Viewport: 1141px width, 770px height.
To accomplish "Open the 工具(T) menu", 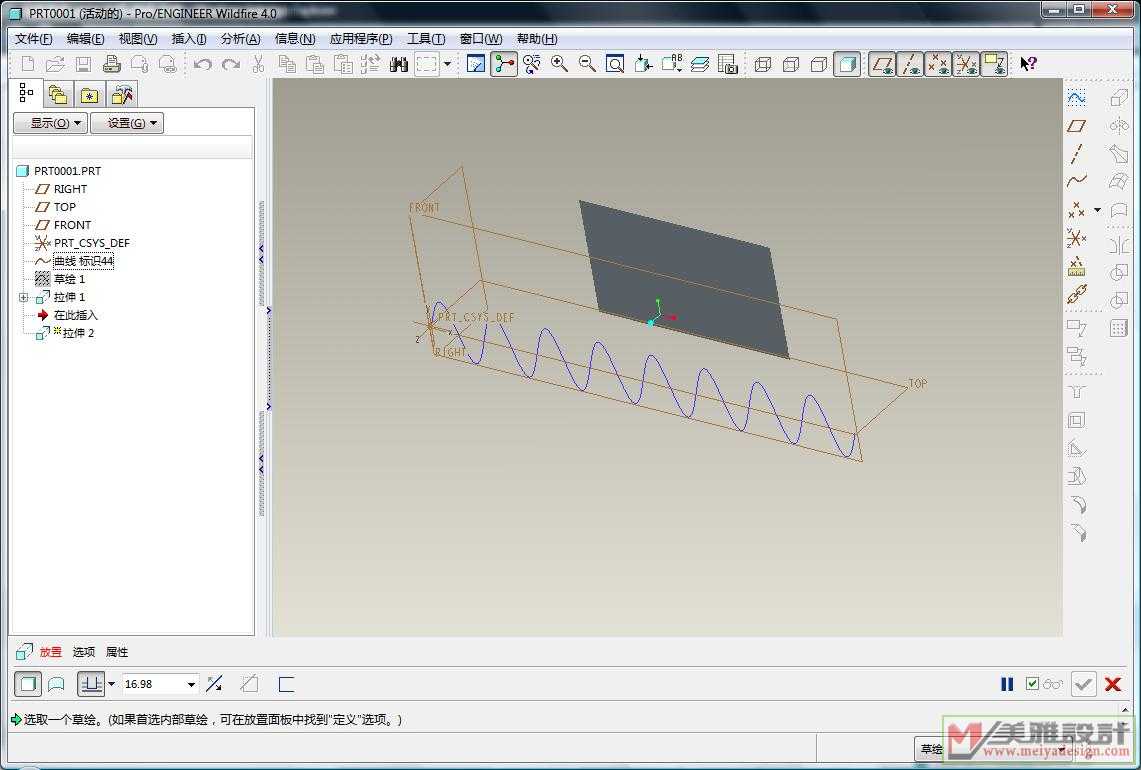I will coord(426,39).
